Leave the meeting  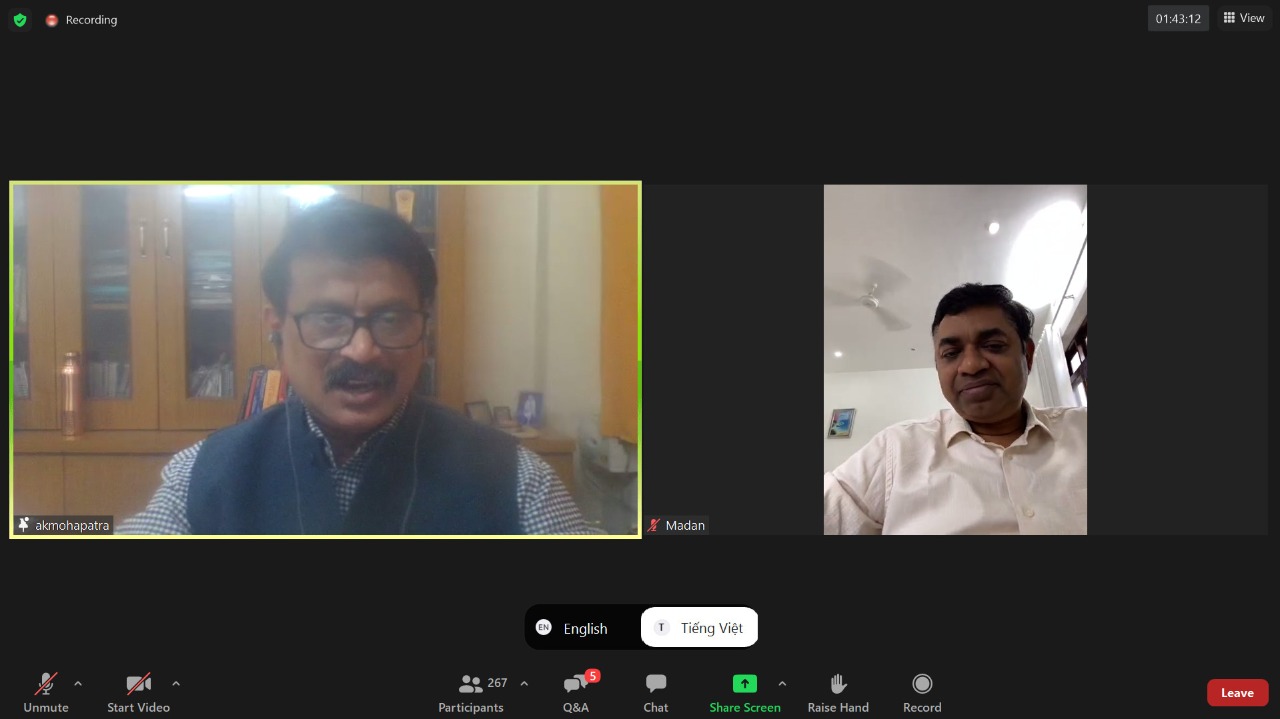pos(1237,692)
